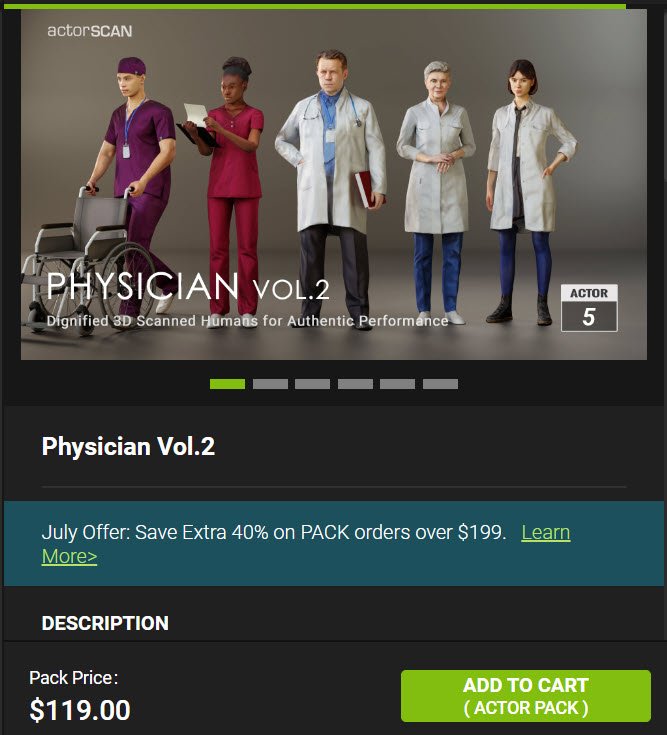Click the $119.00 pack price
667x735 pixels.
80,710
